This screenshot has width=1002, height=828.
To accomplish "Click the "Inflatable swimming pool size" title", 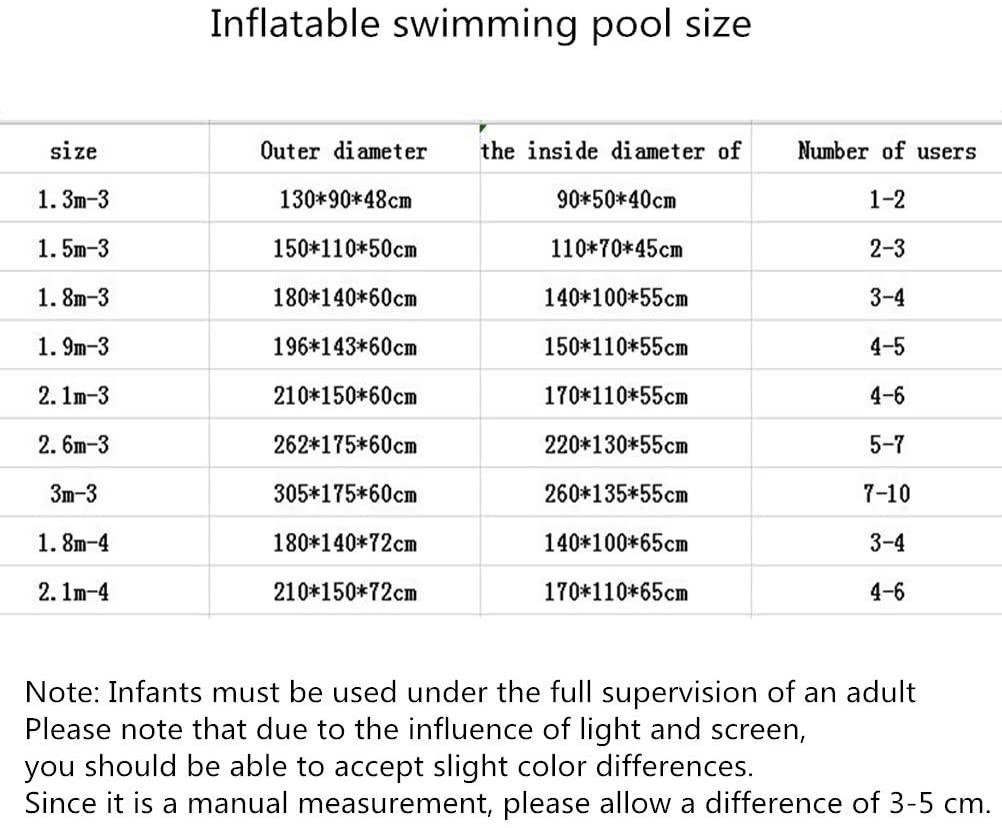I will tap(480, 24).
